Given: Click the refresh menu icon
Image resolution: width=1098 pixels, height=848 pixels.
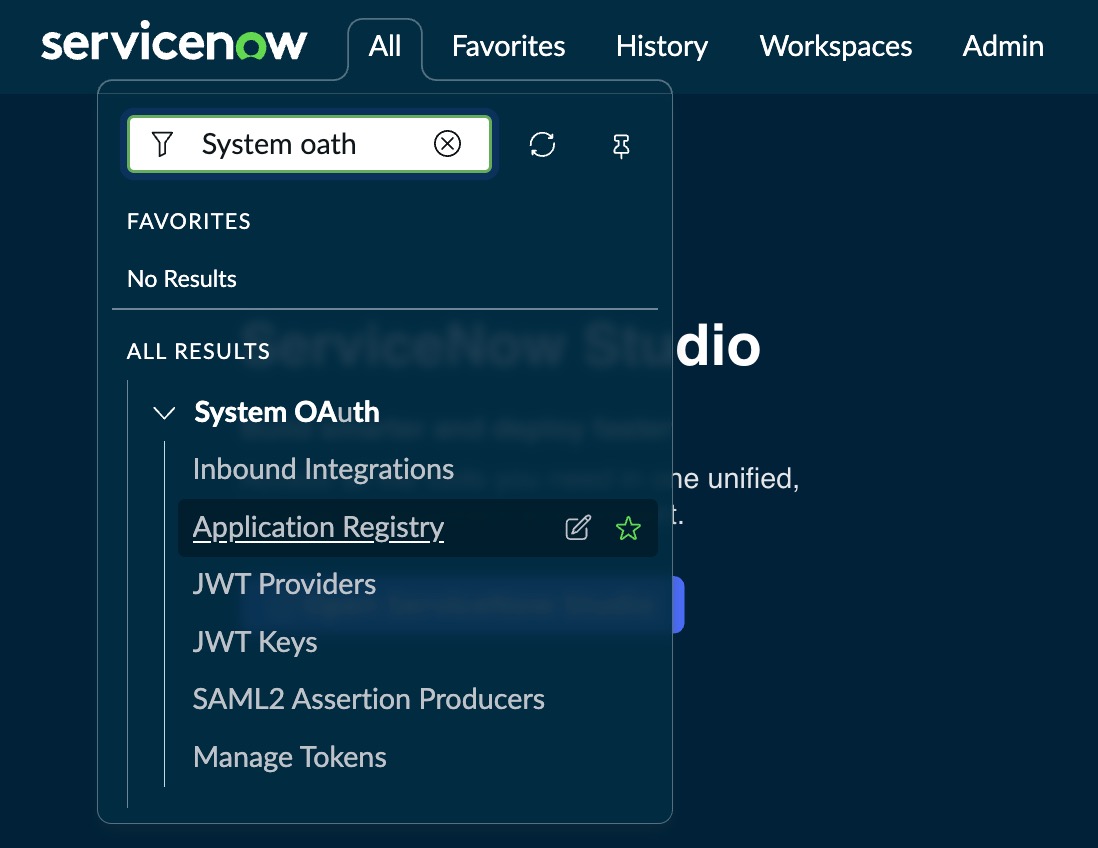Looking at the screenshot, I should coord(542,145).
